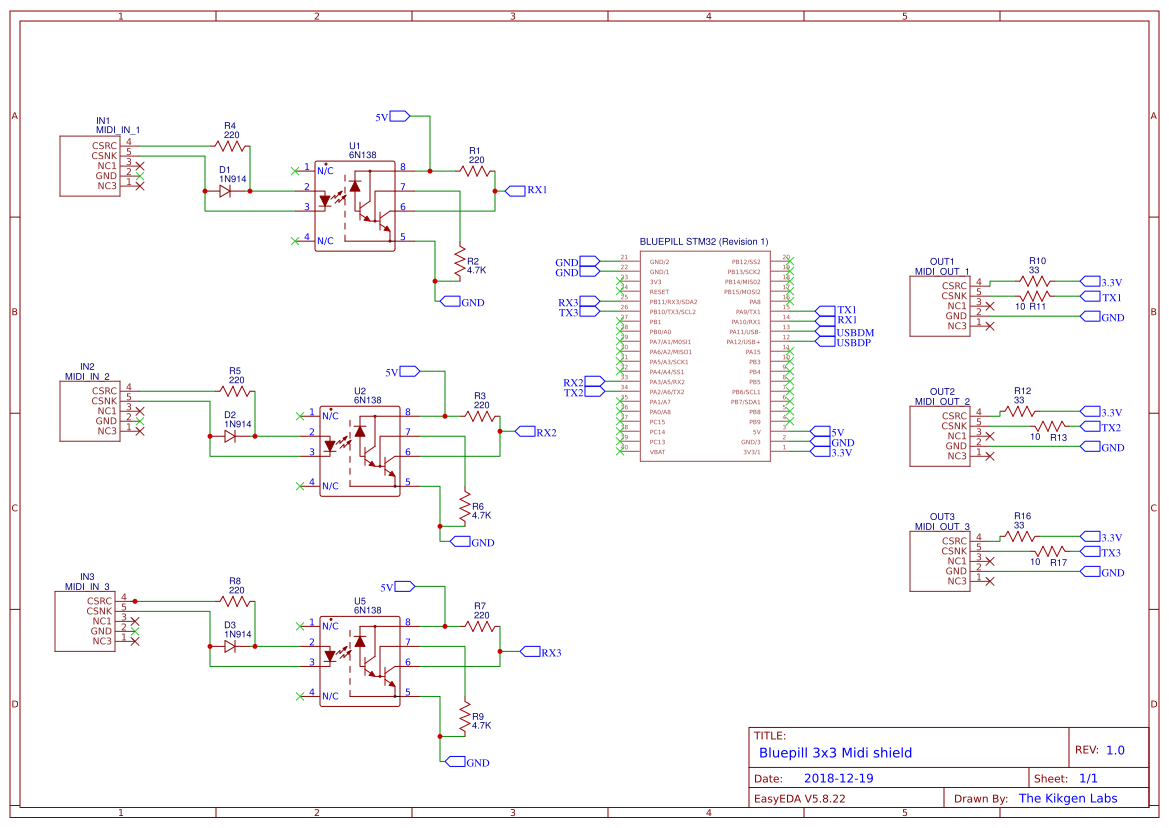Select resistor R12 33 symbol
Viewport: 1169px width, 828px height.
[x=1019, y=411]
